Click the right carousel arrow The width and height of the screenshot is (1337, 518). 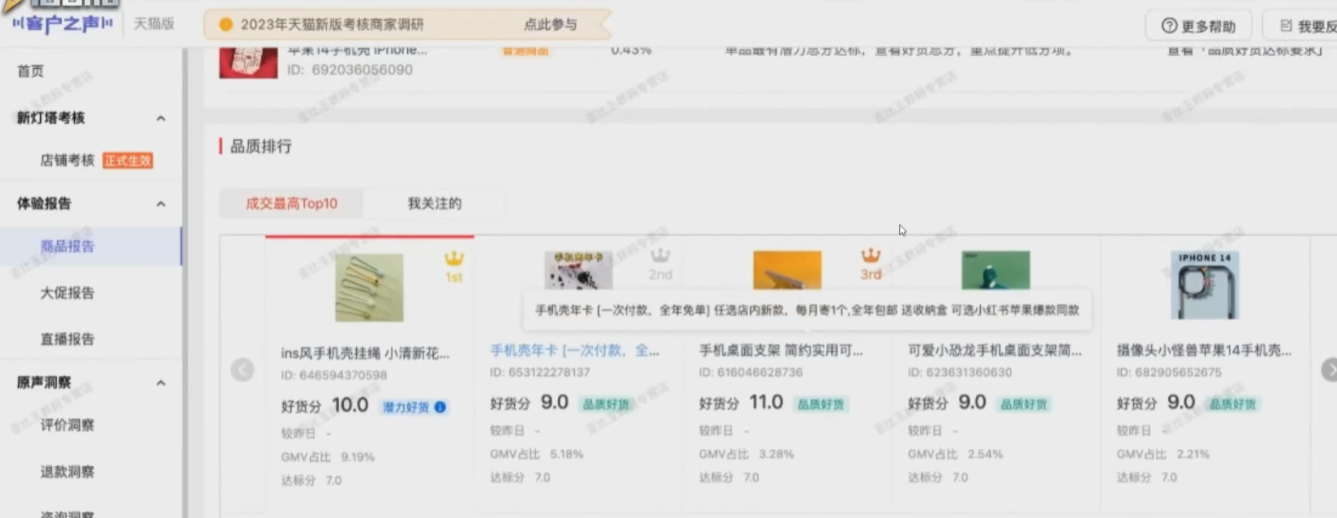coord(1328,370)
